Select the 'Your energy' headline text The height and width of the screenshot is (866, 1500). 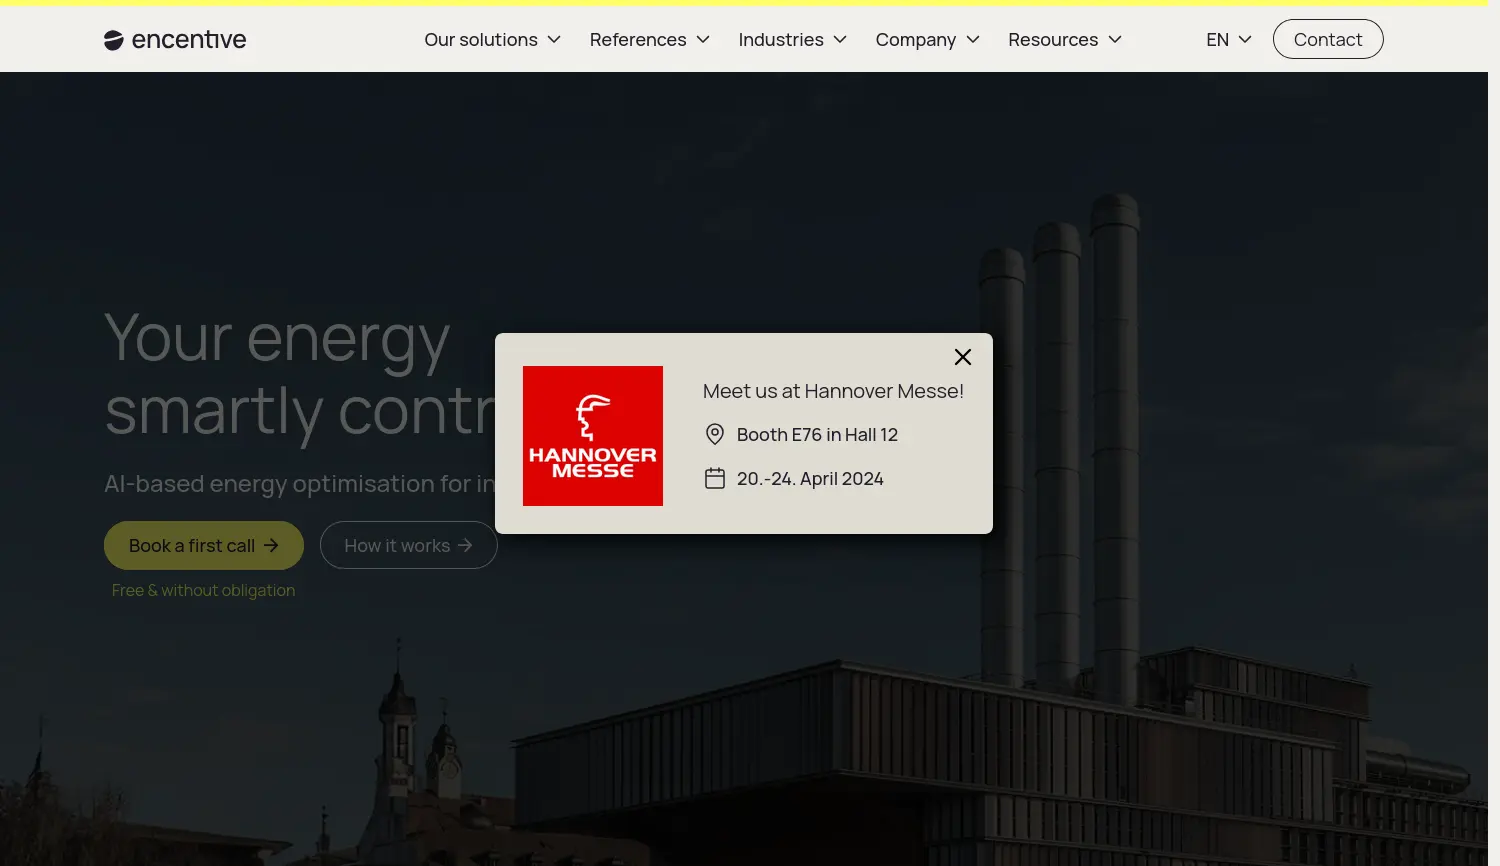click(x=277, y=339)
